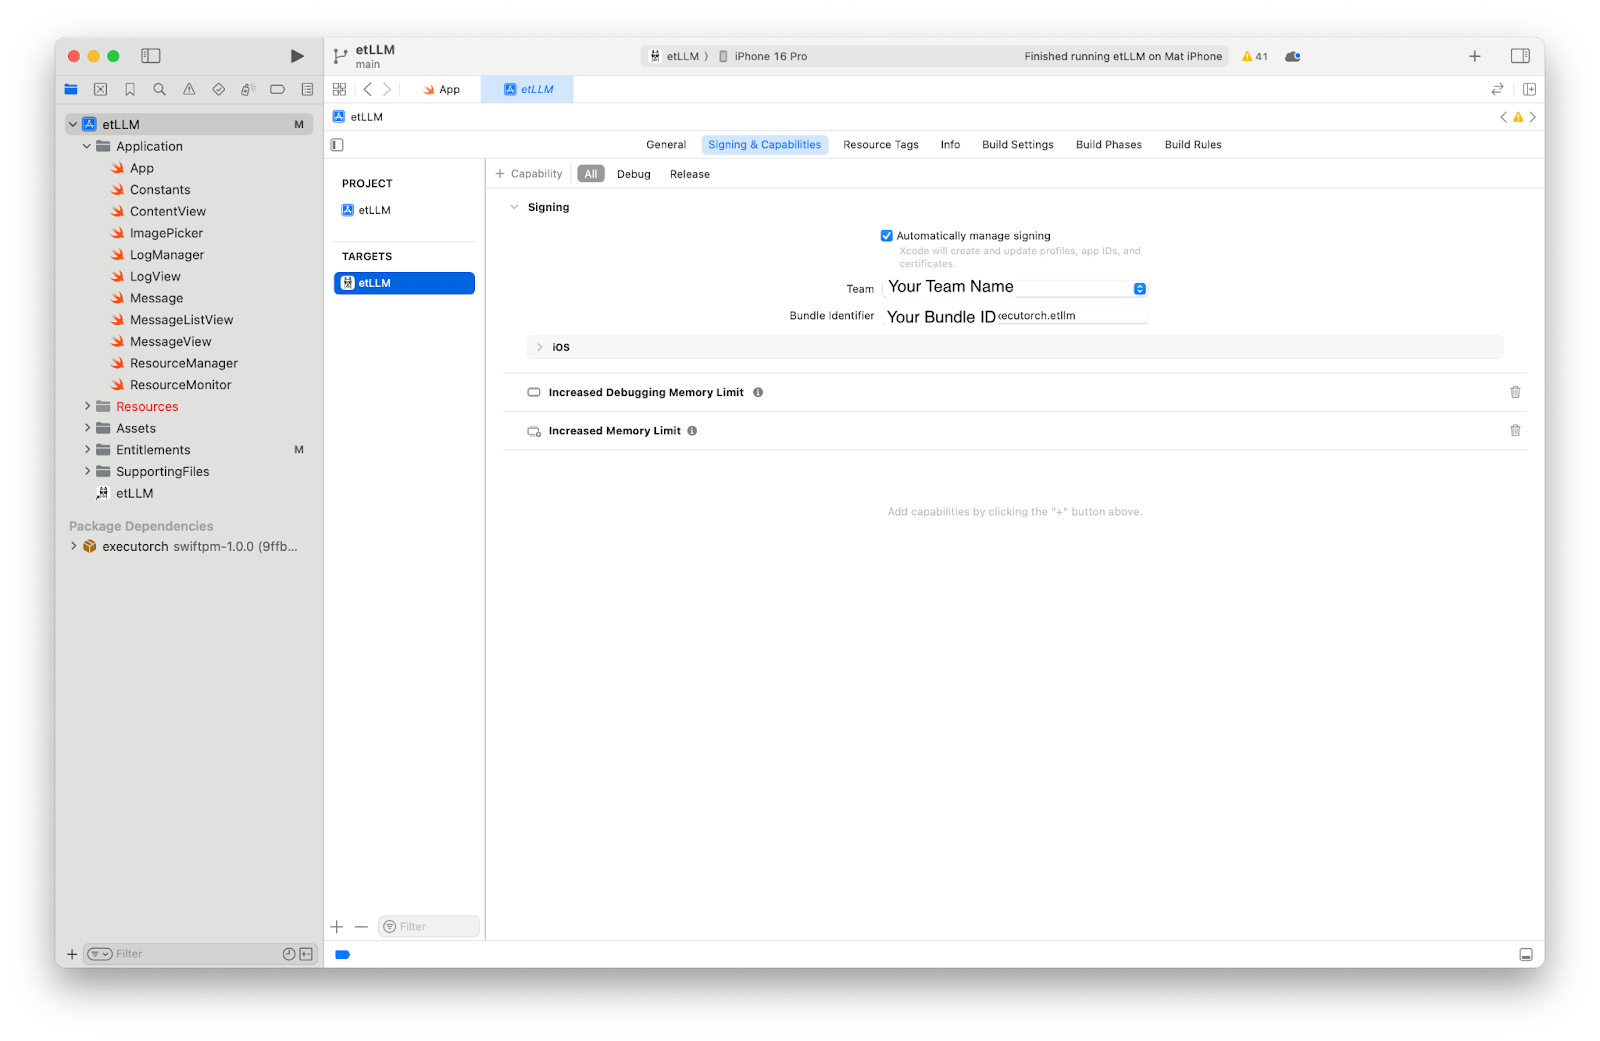Click the add Capability button
This screenshot has width=1600, height=1041.
click(x=529, y=174)
